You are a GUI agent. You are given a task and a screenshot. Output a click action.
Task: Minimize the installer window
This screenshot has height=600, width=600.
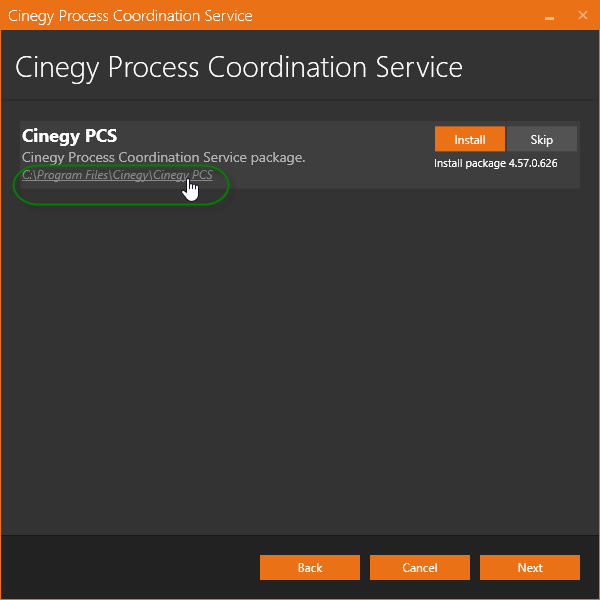coord(549,17)
